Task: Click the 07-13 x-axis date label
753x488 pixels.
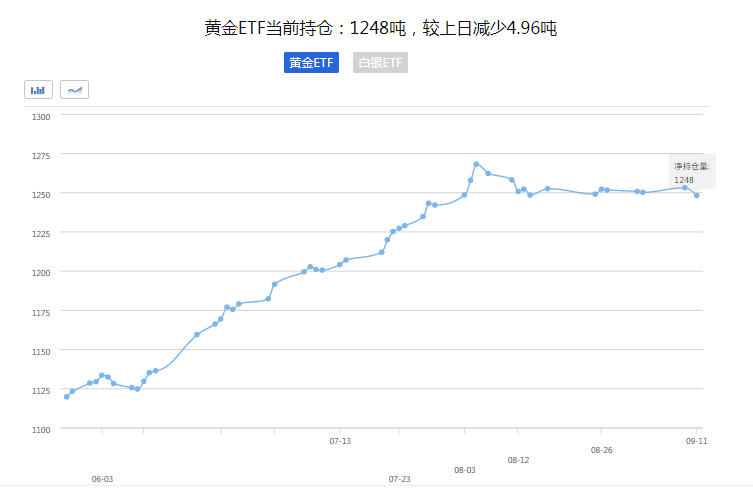Action: 340,441
